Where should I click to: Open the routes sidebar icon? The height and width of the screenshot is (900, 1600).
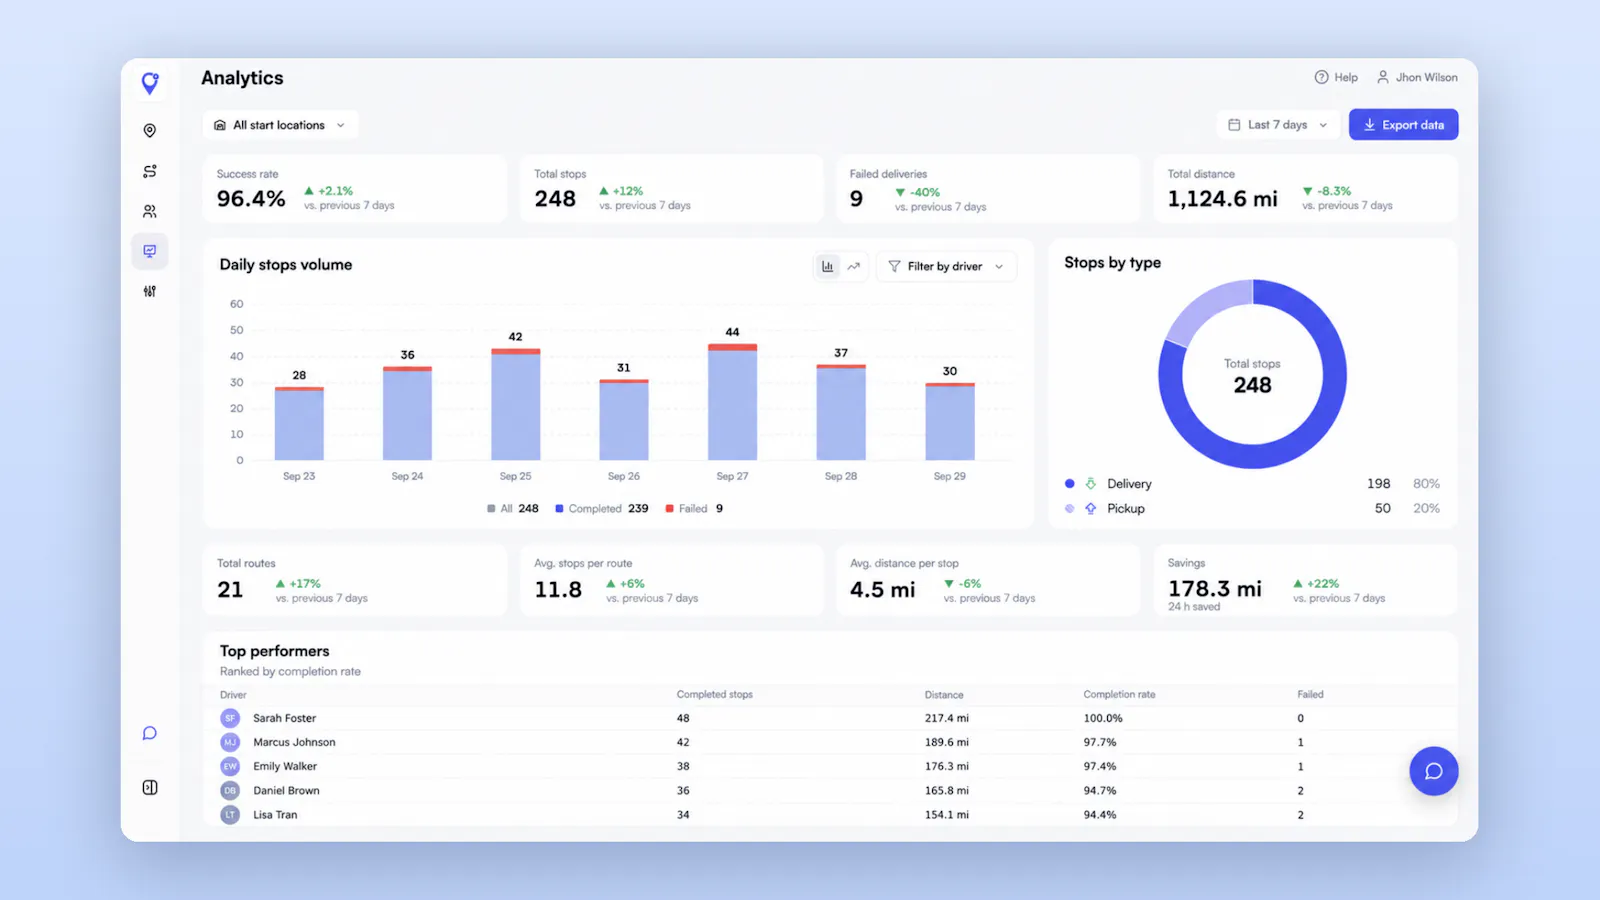(150, 171)
